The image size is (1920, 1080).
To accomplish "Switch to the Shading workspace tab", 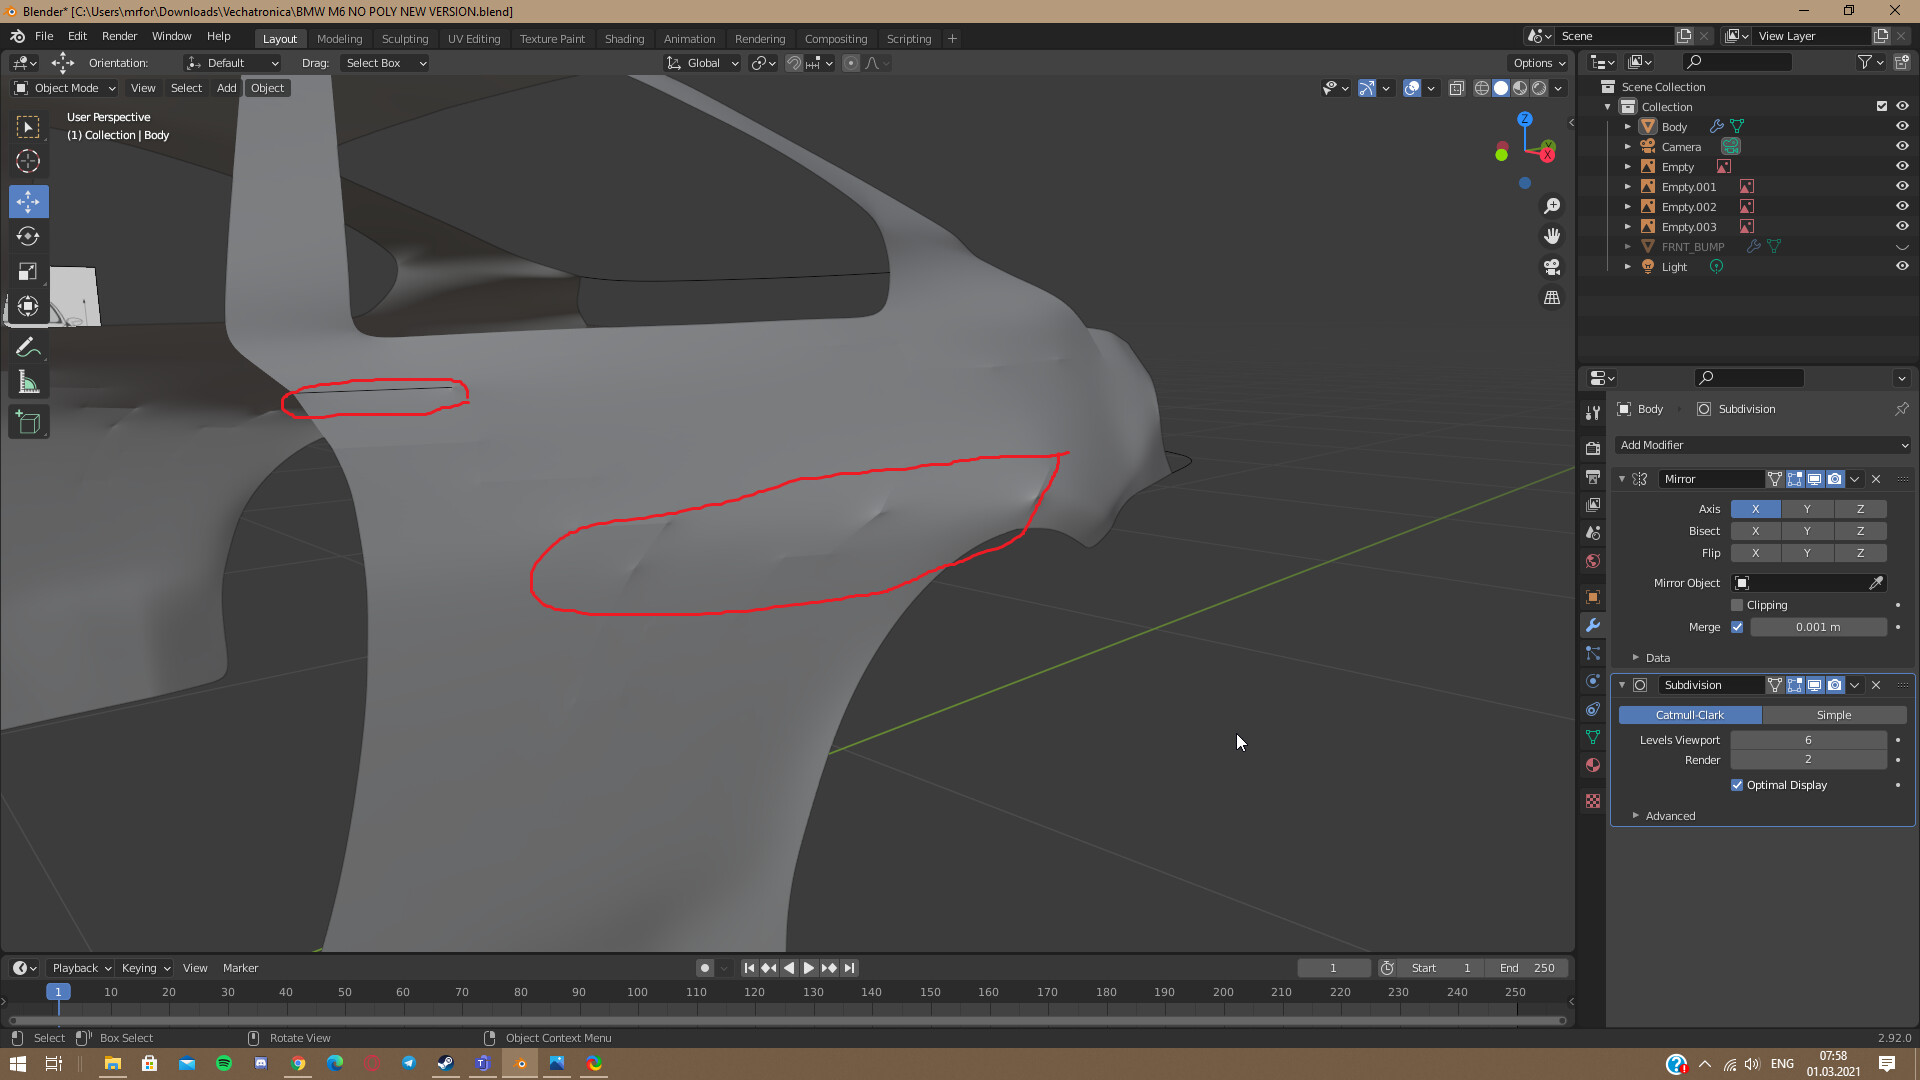I will coord(624,39).
